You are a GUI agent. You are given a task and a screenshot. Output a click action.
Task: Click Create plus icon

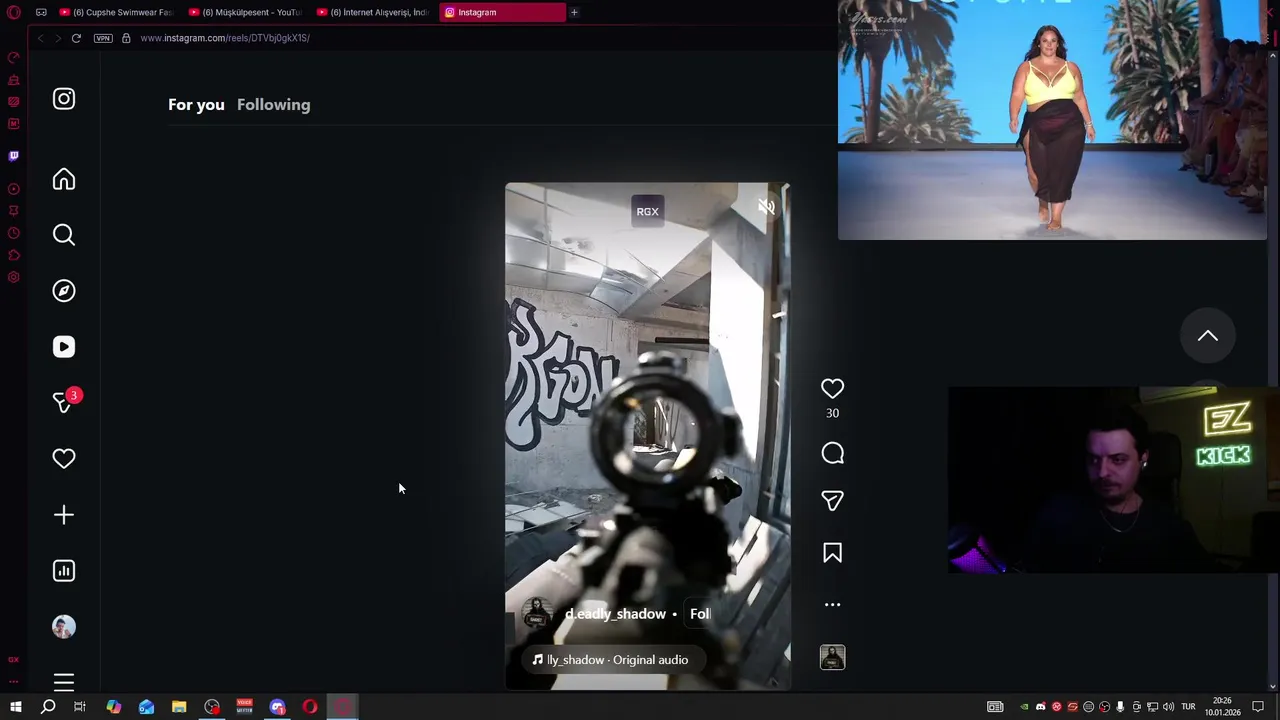click(x=64, y=515)
